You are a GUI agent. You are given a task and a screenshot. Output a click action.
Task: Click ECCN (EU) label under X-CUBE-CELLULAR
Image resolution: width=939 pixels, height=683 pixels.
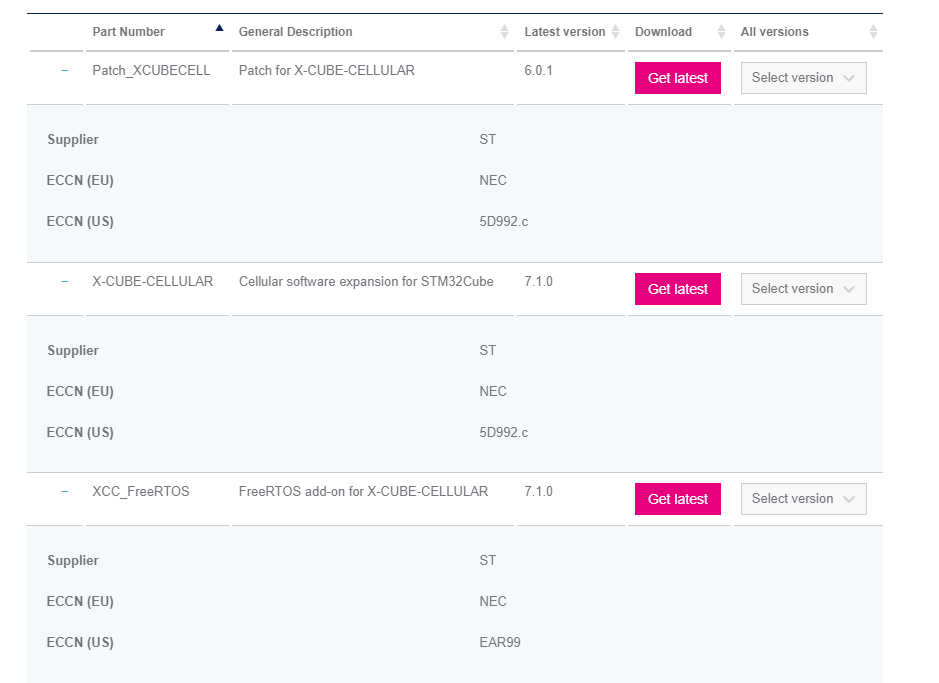point(80,391)
